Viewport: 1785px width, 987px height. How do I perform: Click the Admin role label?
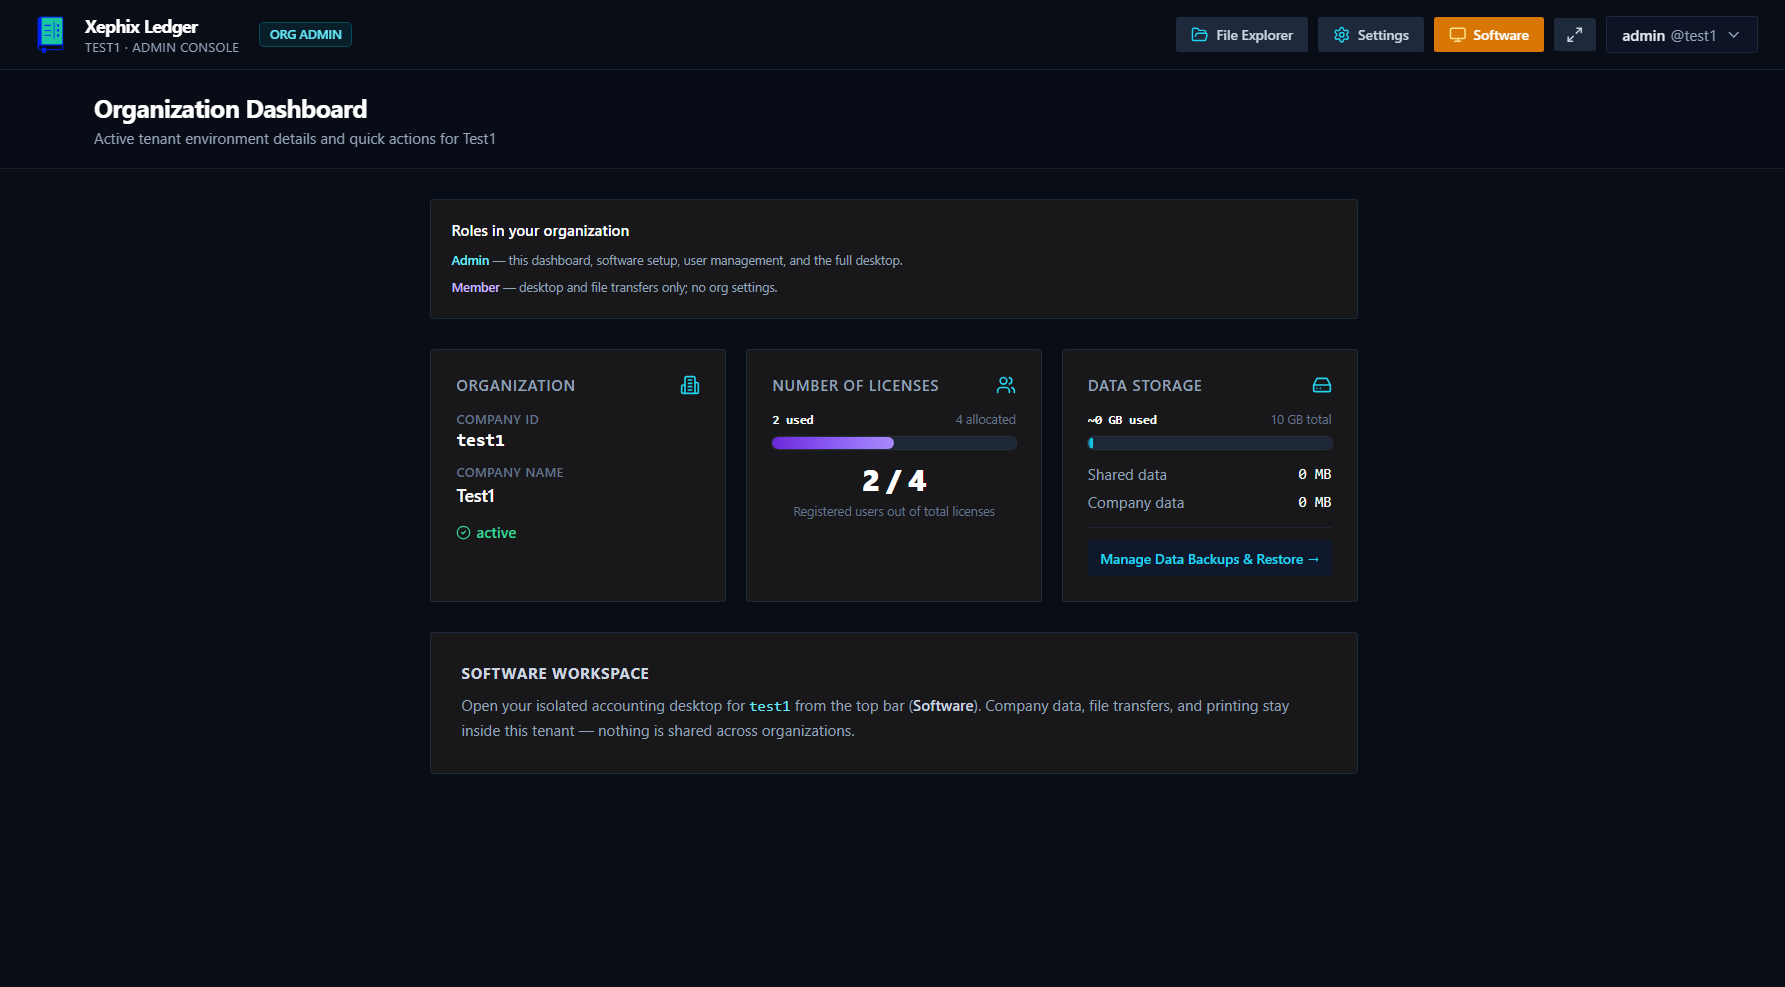click(470, 260)
